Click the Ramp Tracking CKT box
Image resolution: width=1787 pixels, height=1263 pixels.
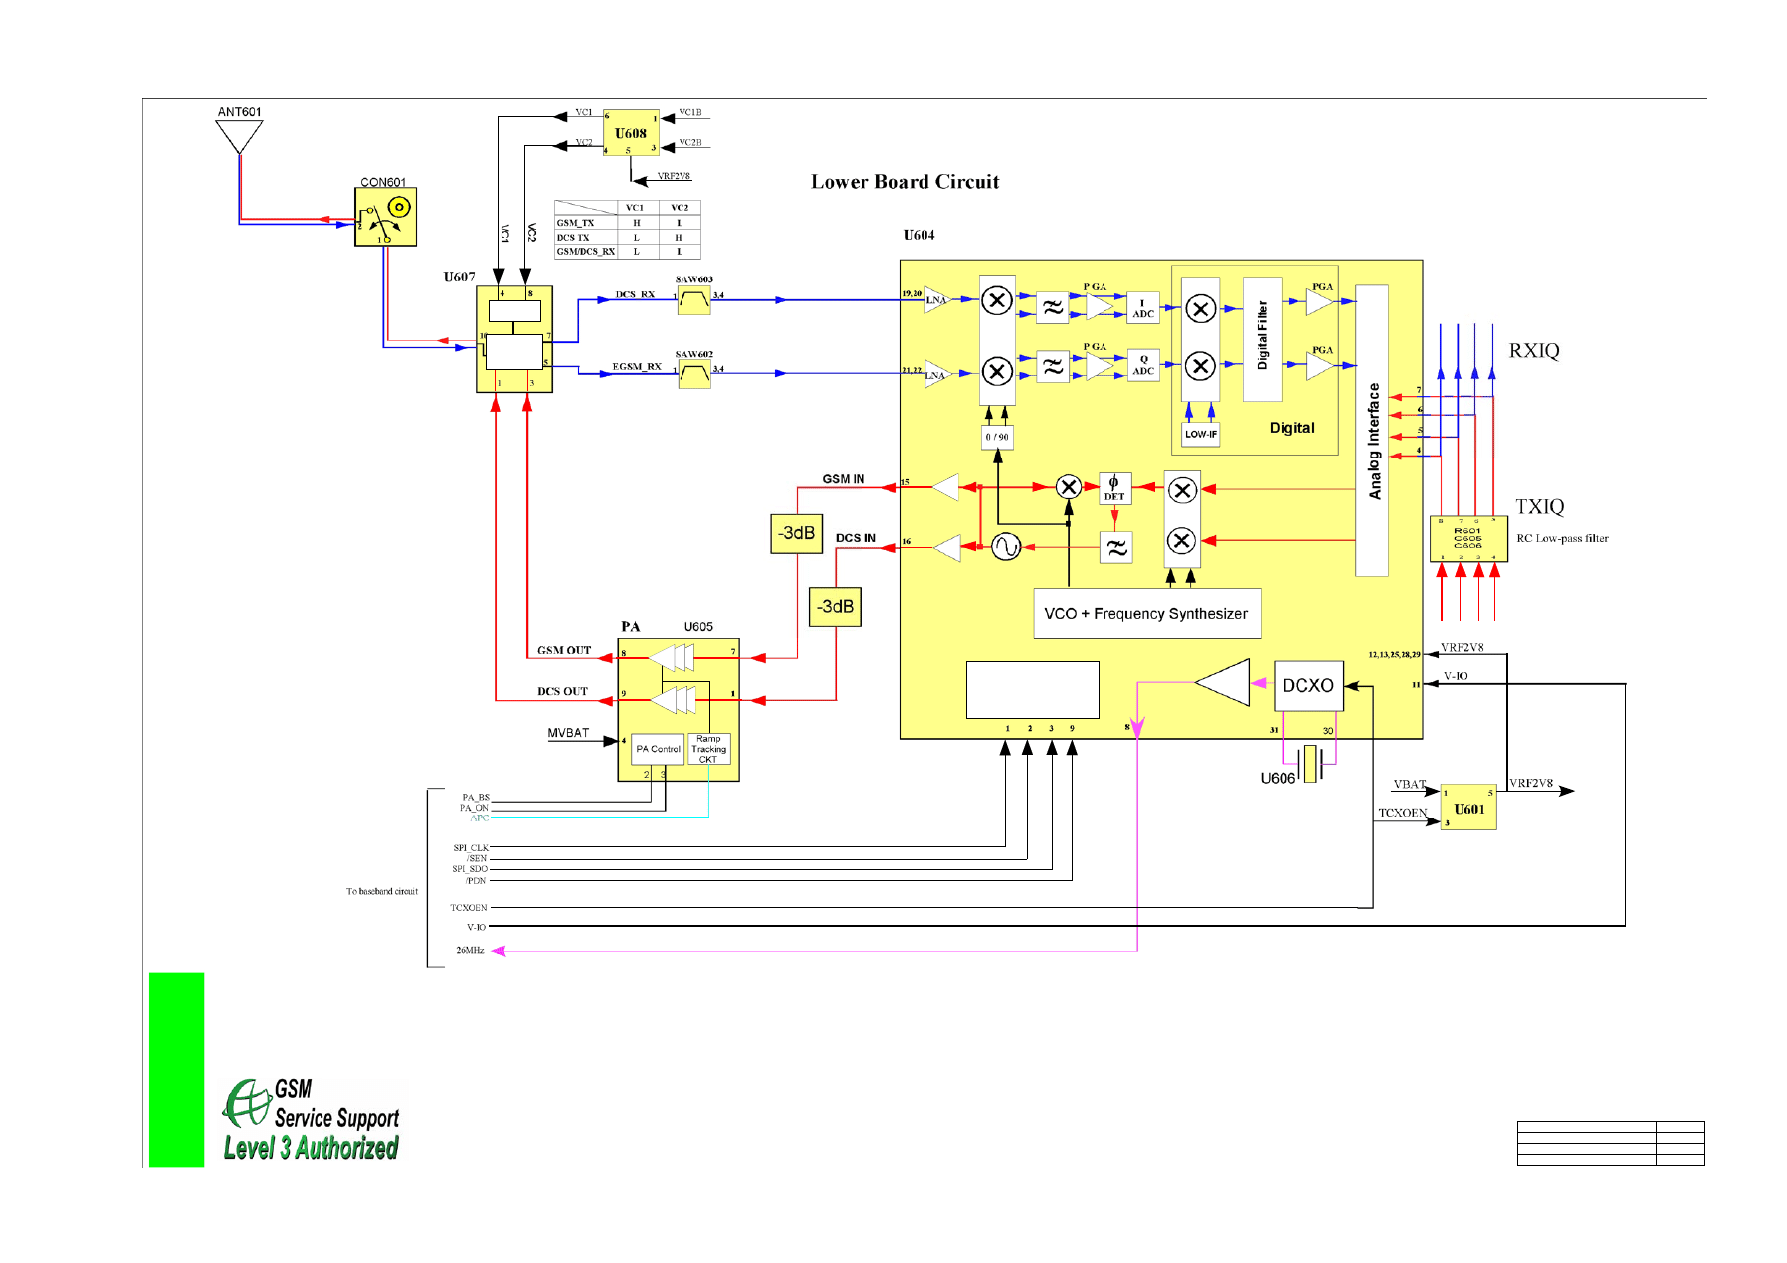(708, 749)
